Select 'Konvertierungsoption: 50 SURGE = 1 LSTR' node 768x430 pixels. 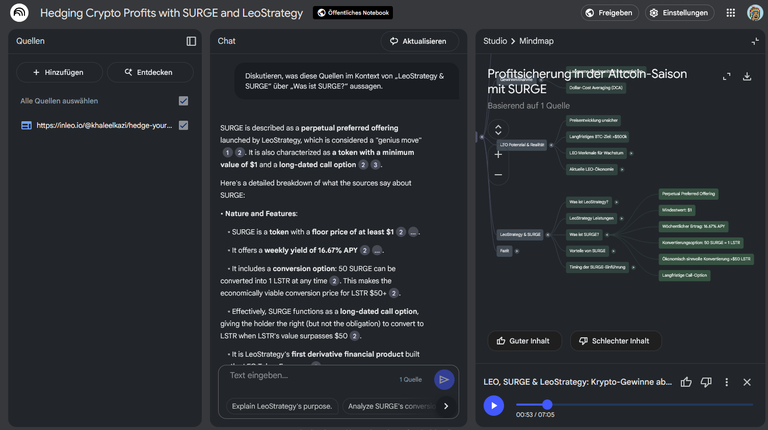(x=701, y=243)
